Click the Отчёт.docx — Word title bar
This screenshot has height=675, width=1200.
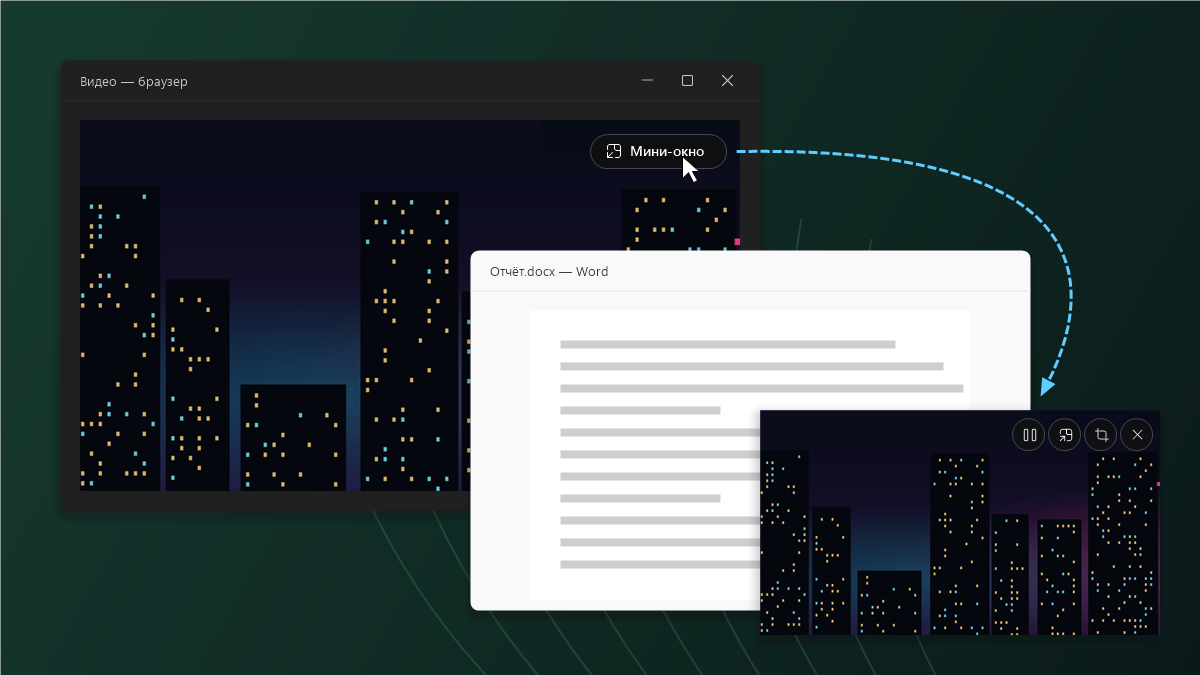[750, 271]
